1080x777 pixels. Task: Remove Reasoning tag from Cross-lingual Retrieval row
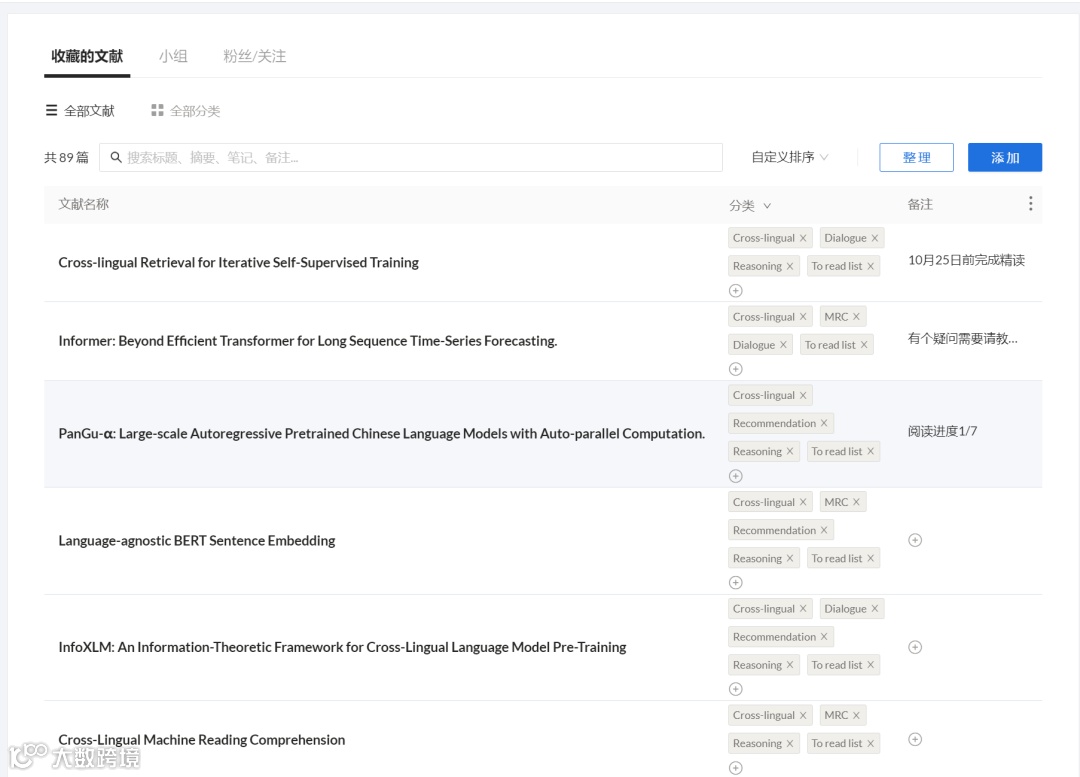point(790,267)
